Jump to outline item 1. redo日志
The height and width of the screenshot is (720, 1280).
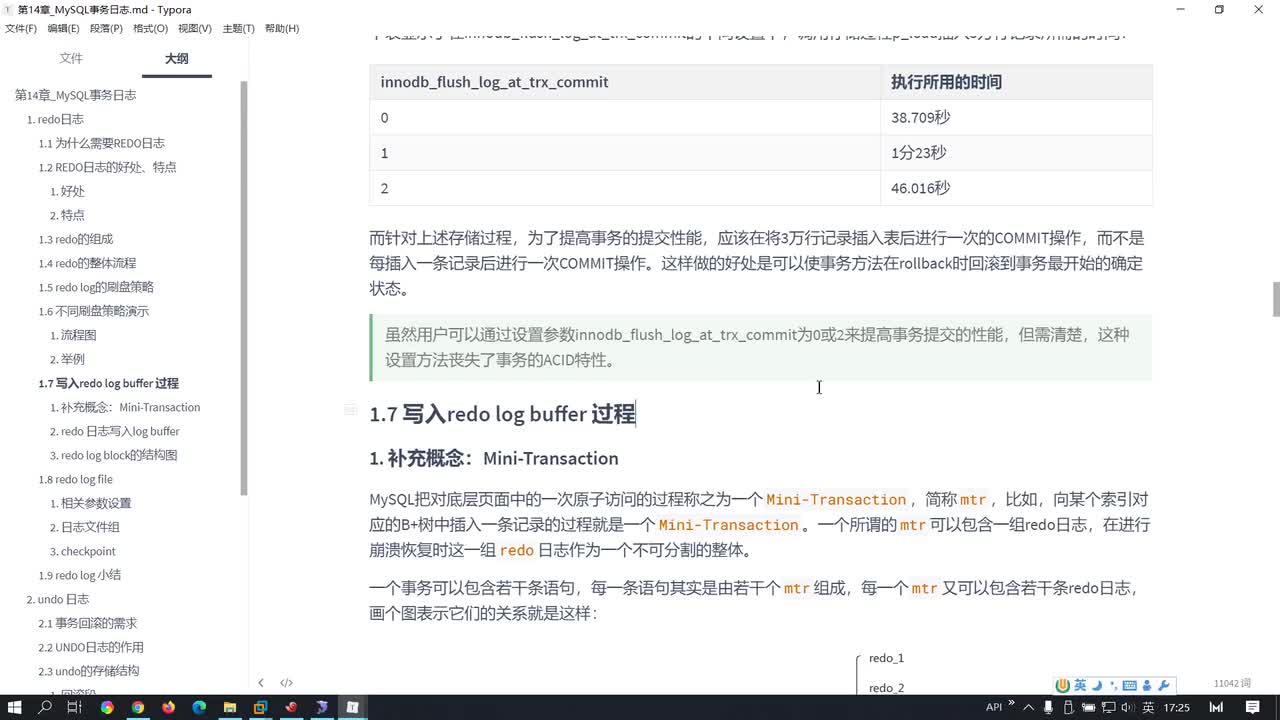55,119
